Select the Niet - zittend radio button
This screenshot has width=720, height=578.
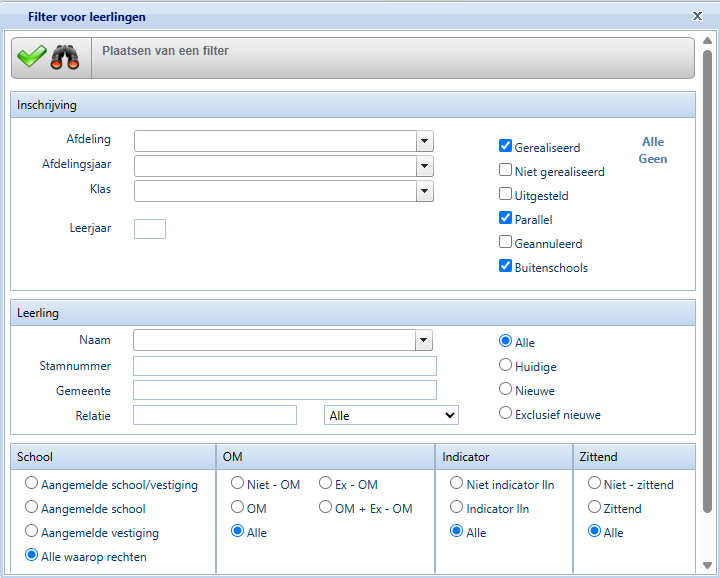click(x=594, y=483)
